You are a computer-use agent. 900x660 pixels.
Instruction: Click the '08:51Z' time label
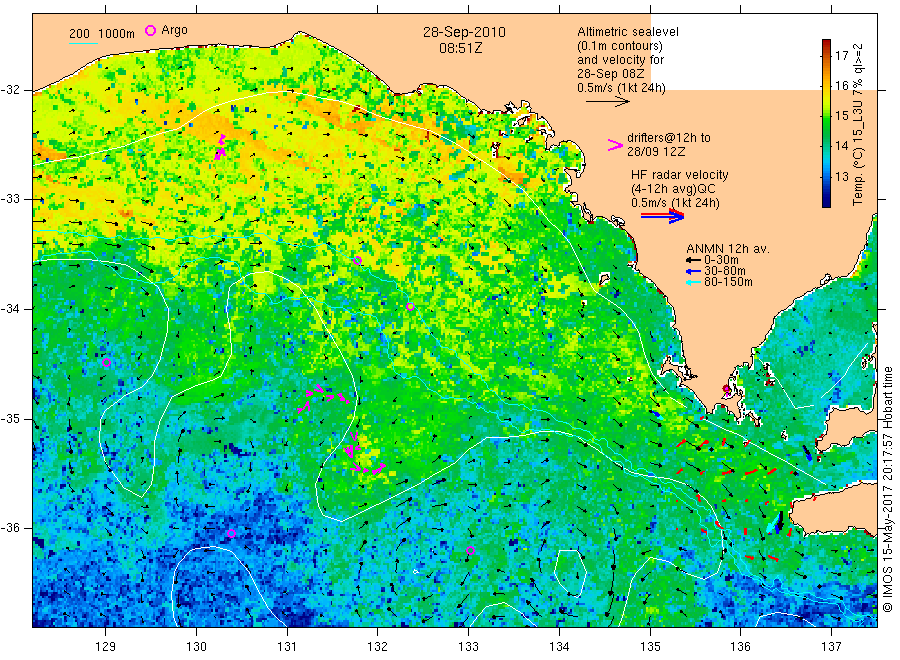click(460, 48)
